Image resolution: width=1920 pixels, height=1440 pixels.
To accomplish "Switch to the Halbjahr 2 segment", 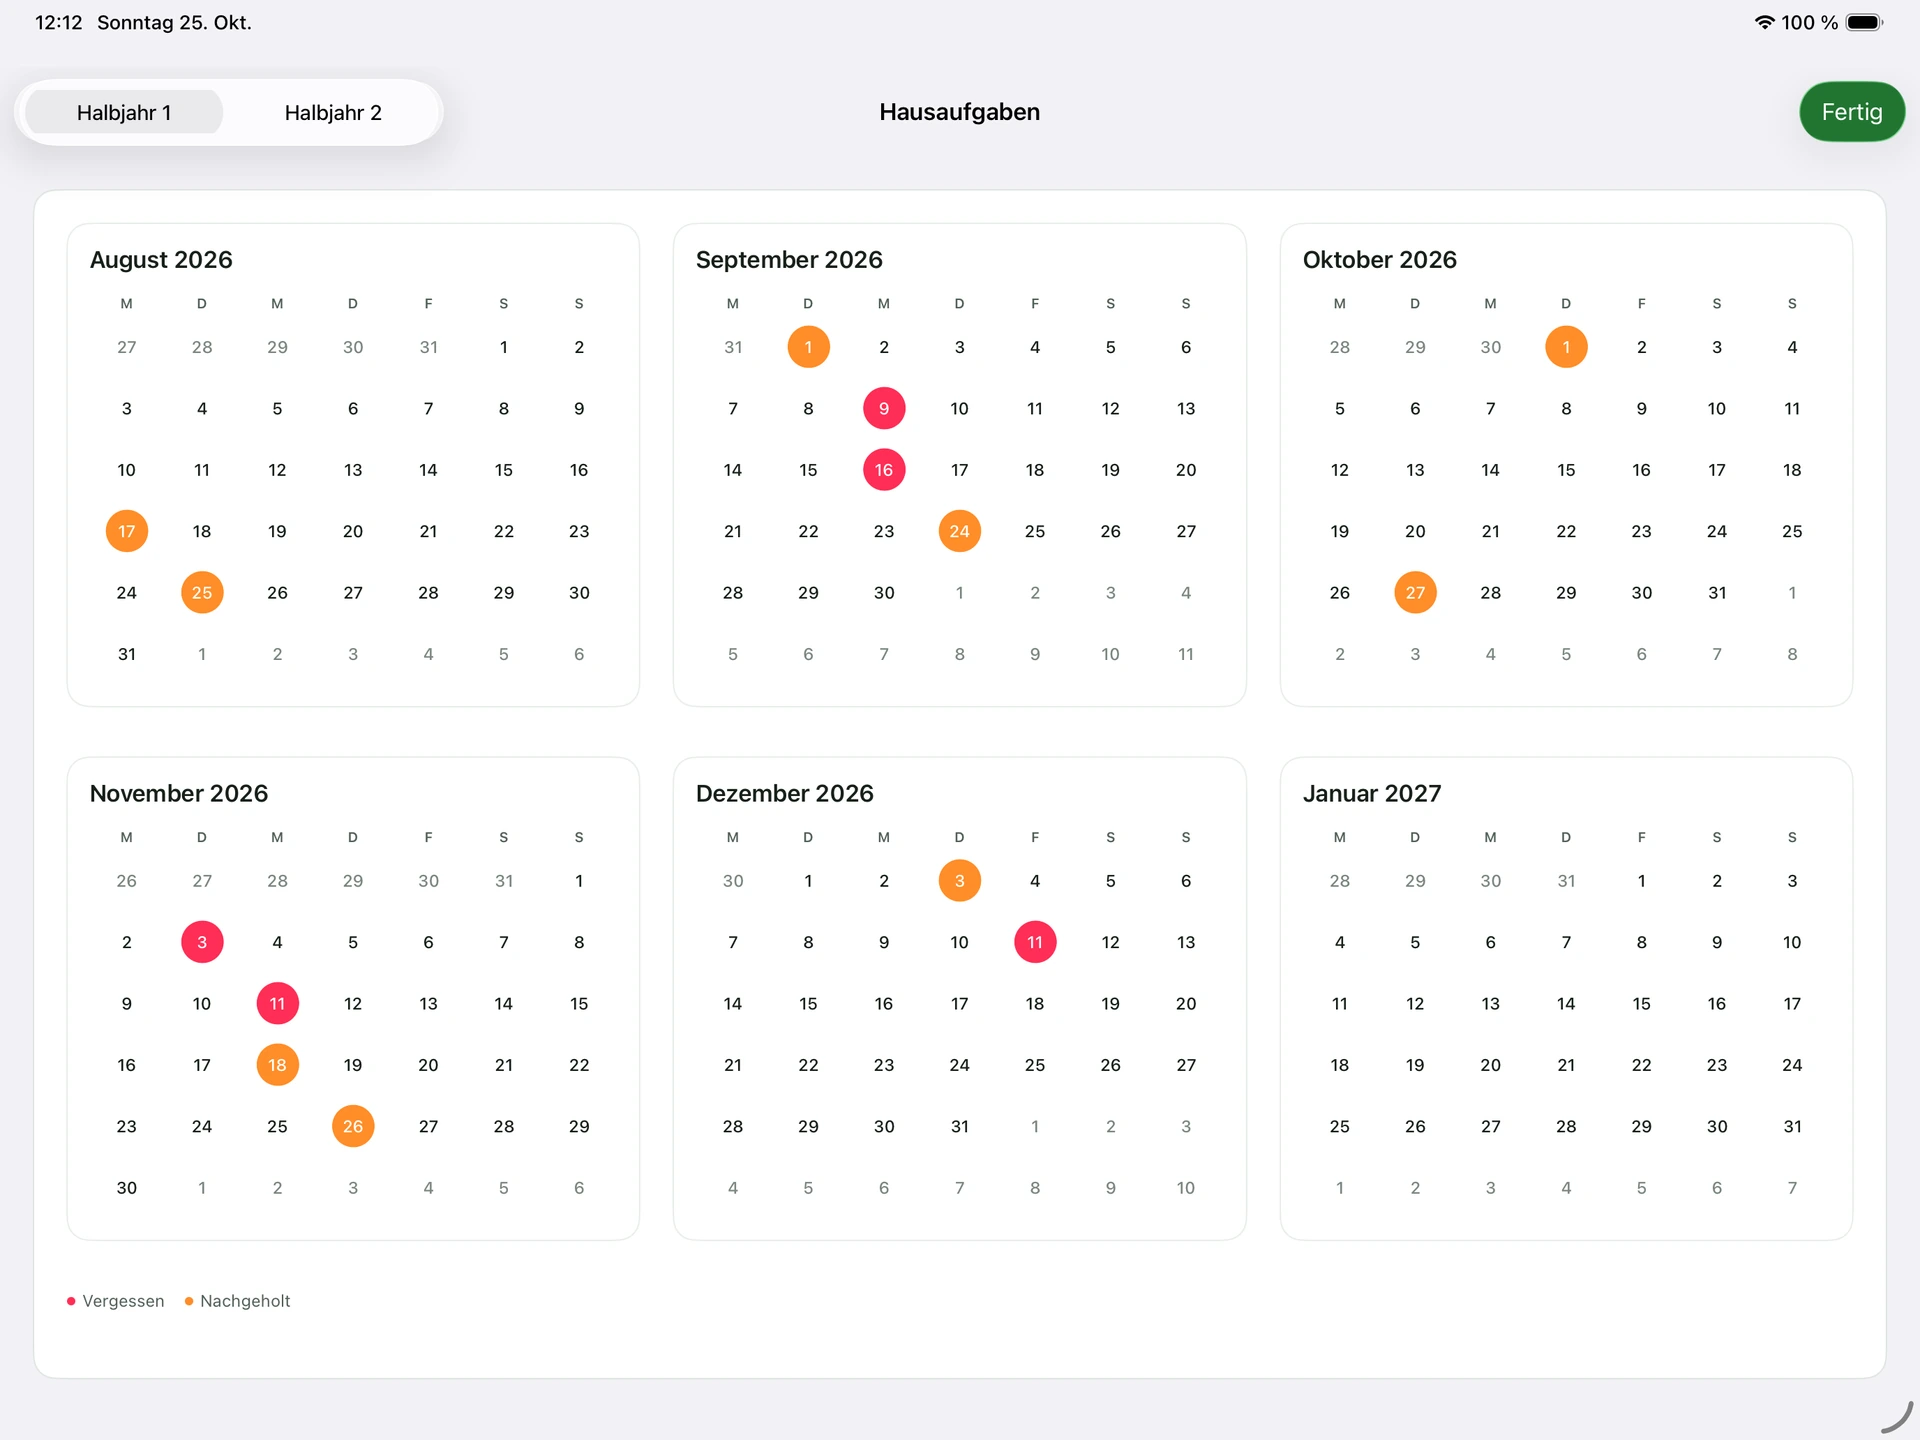I will click(333, 112).
